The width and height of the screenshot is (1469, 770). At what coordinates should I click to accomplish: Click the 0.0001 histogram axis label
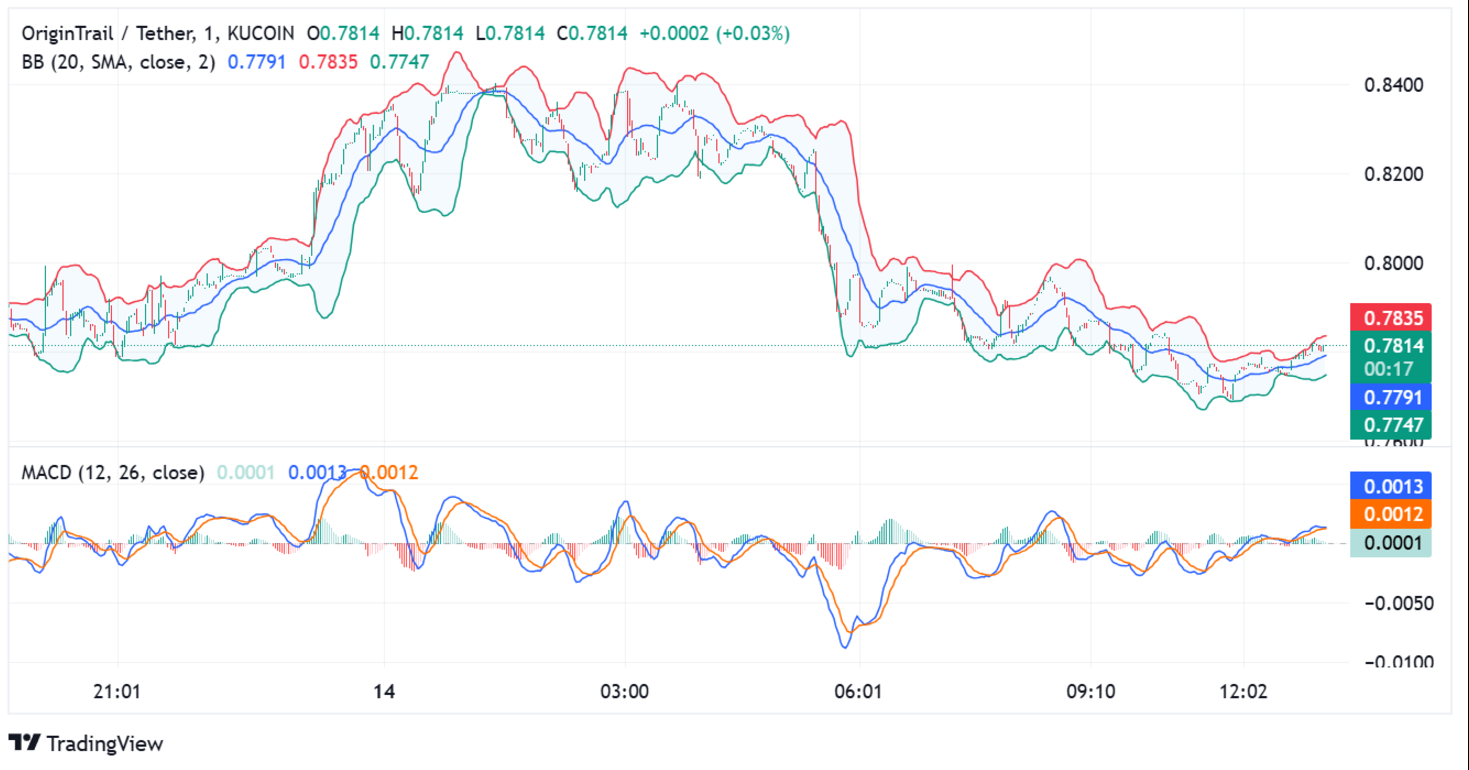pyautogui.click(x=1391, y=542)
